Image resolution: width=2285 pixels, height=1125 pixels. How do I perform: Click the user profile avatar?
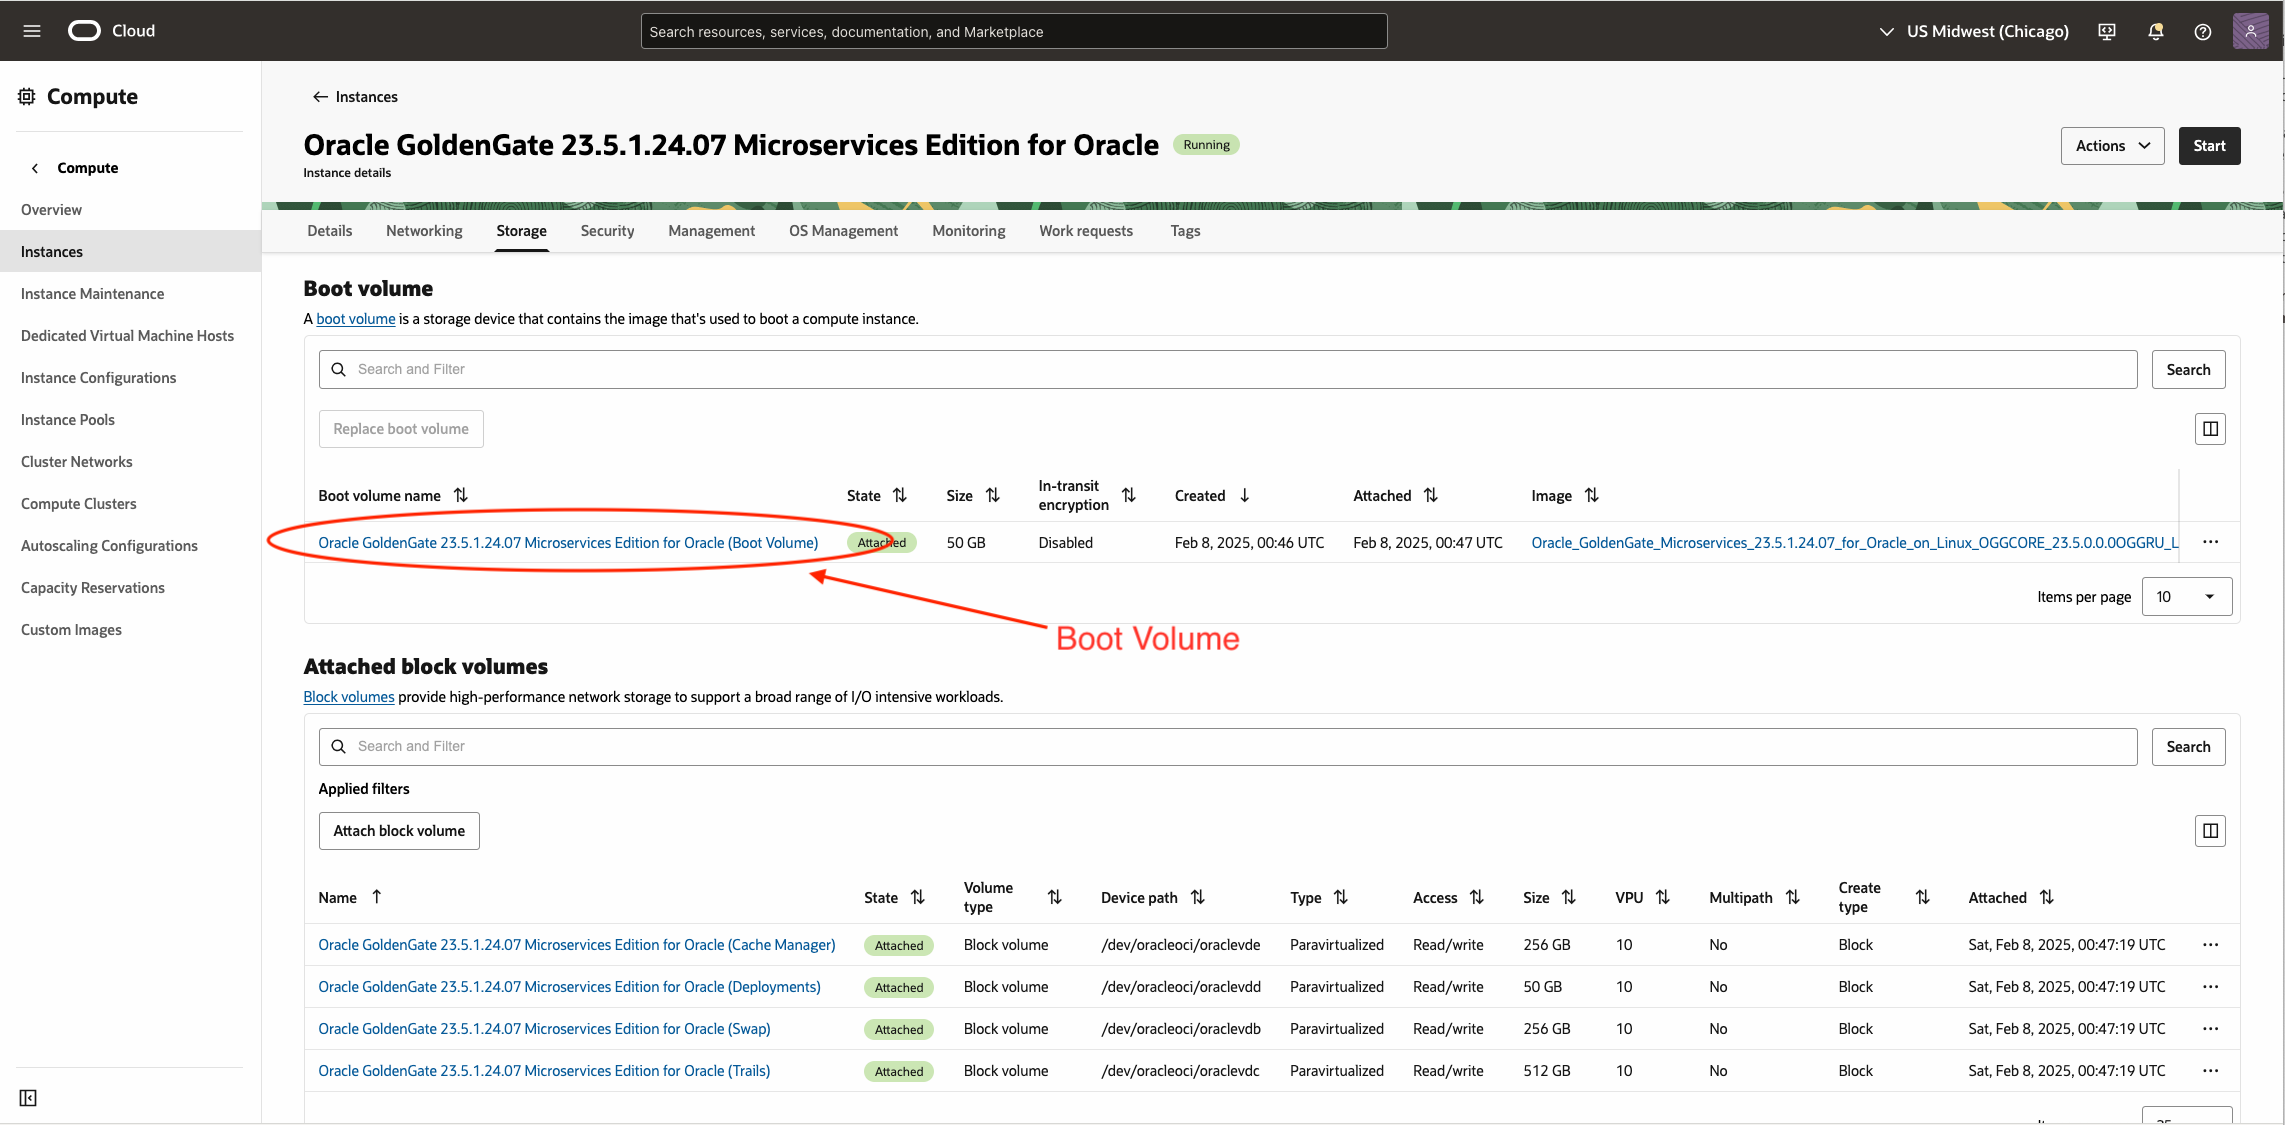click(x=2251, y=31)
